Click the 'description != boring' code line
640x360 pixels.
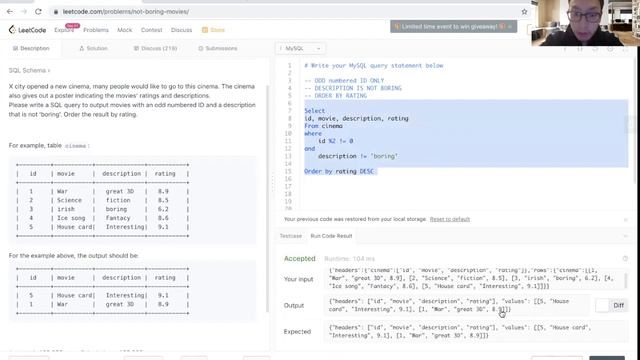pos(358,156)
